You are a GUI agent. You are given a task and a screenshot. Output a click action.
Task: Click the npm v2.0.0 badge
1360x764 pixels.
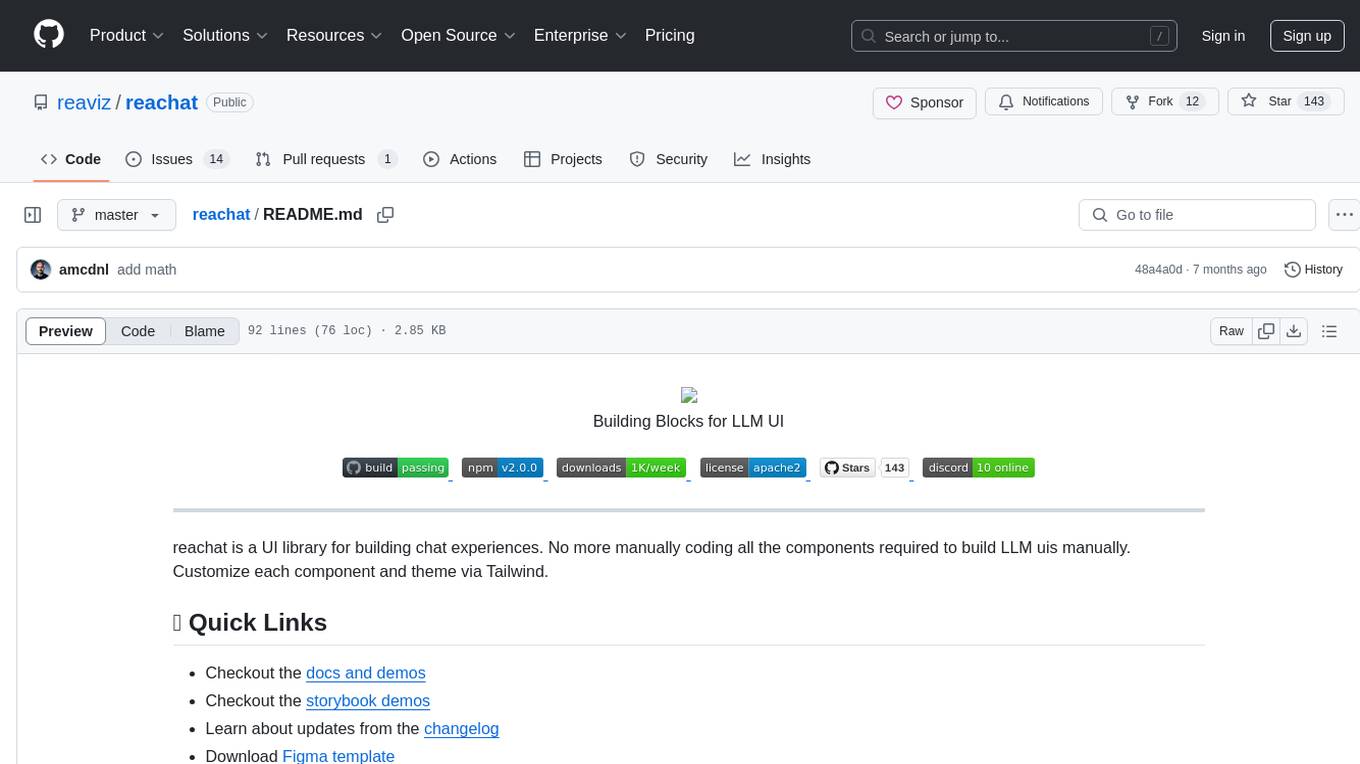pyautogui.click(x=502, y=467)
